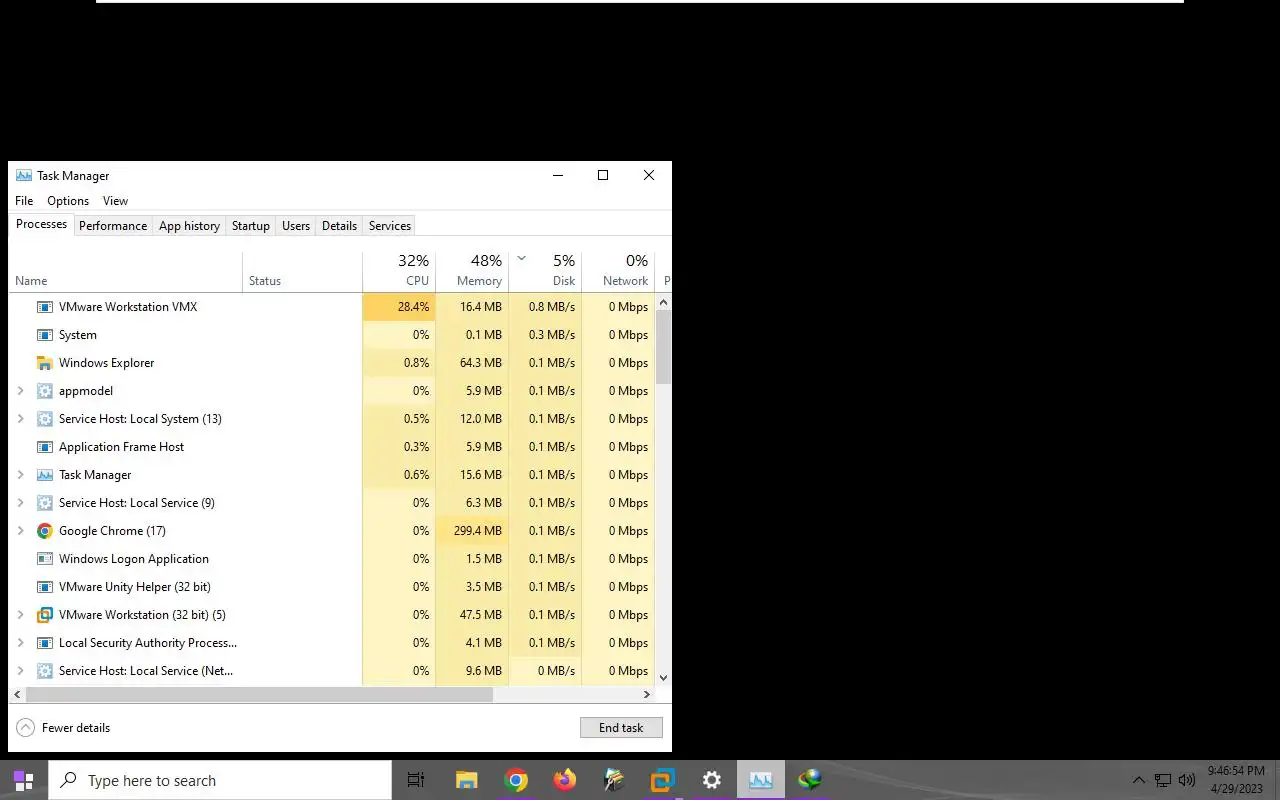1280x800 pixels.
Task: Click the 28.4% CPU cell
Action: coord(399,307)
